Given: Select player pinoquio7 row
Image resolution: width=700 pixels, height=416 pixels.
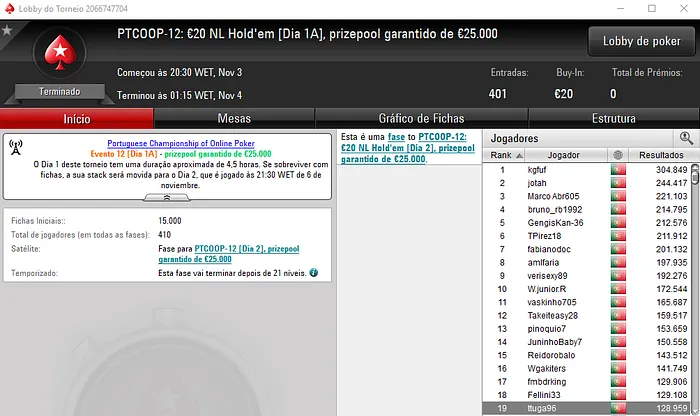Looking at the screenshot, I should click(x=587, y=329).
